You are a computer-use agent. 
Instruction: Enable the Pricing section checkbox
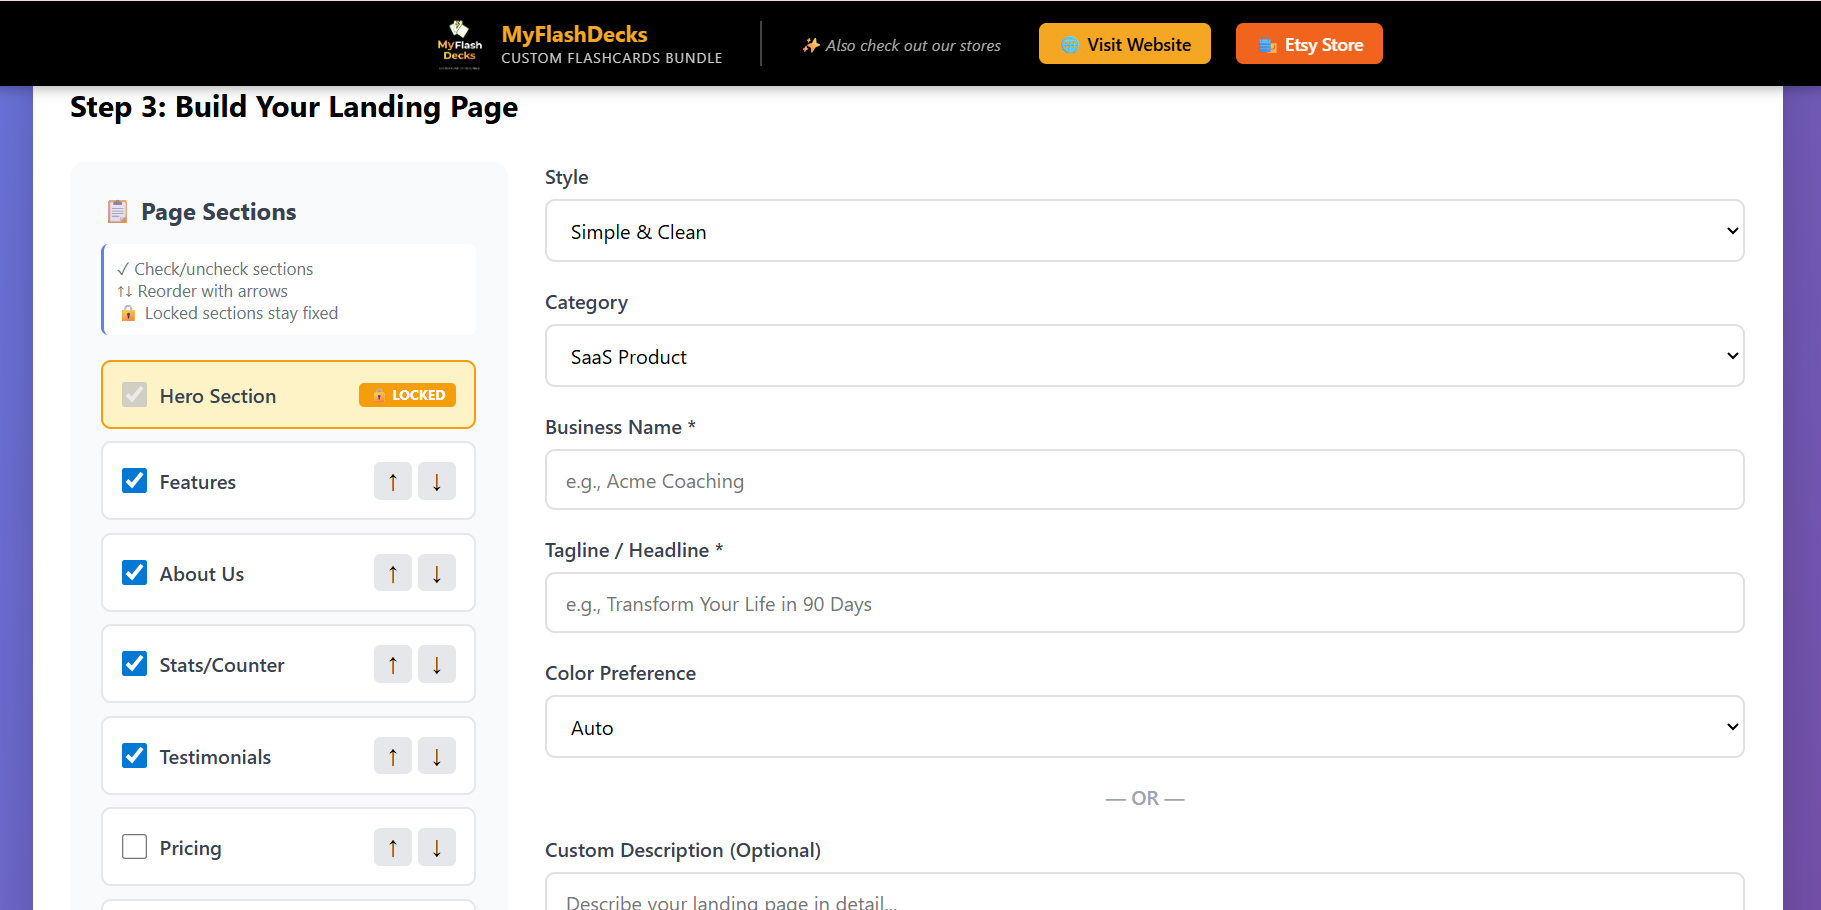coord(134,847)
